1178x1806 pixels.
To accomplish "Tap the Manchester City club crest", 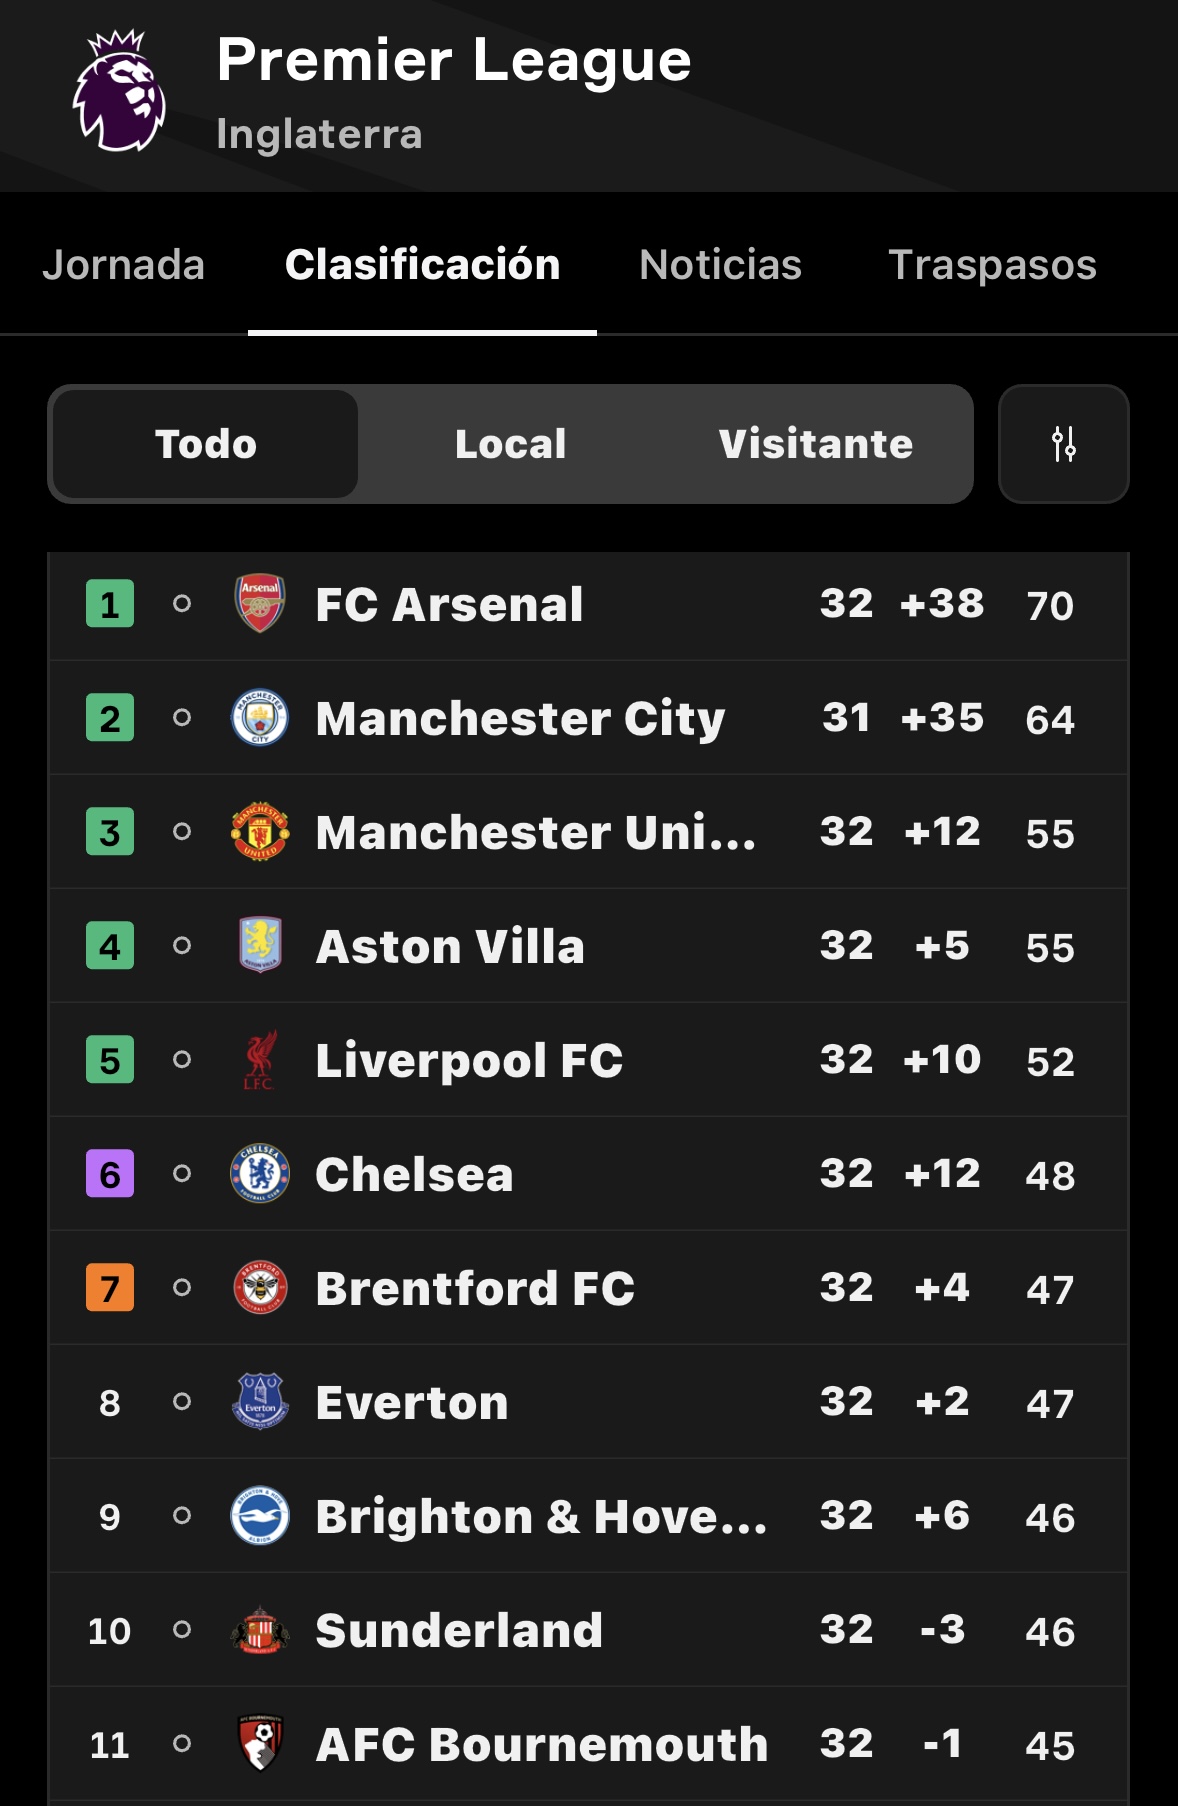I will click(260, 718).
